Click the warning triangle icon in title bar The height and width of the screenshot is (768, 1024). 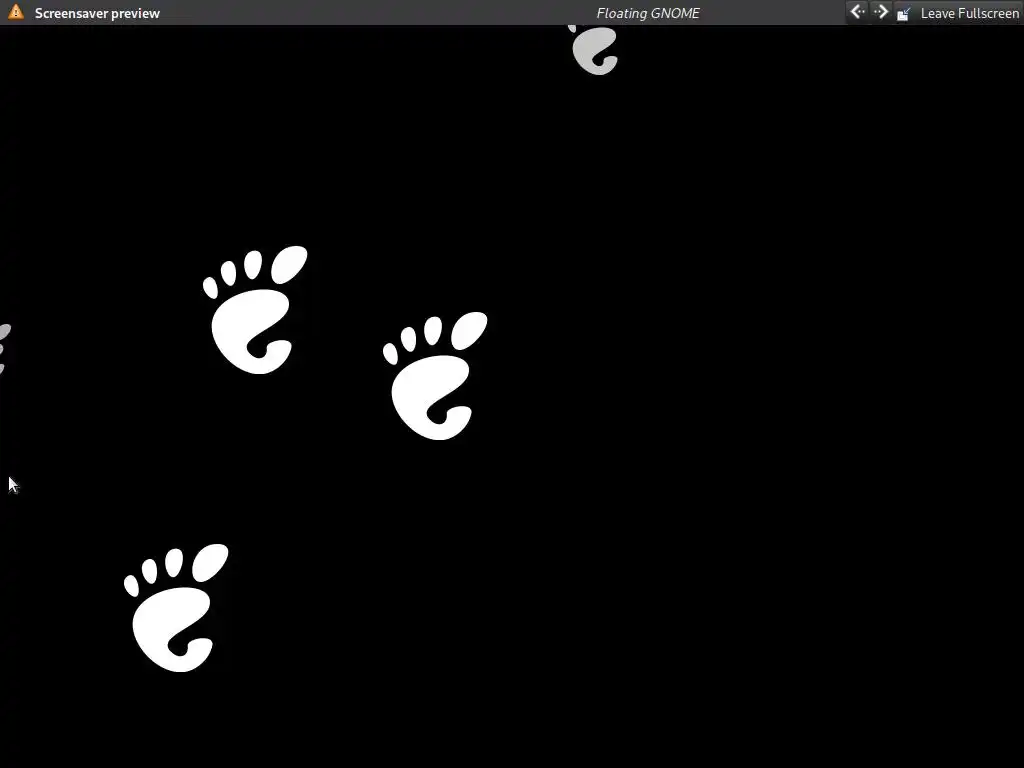(15, 12)
